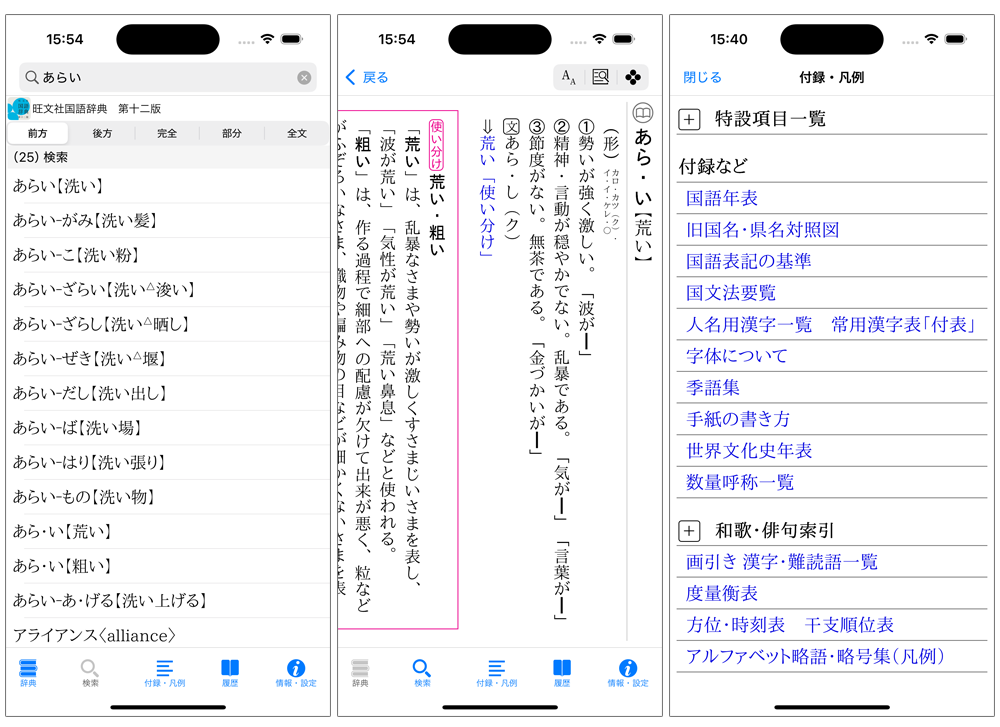Tap the four-leaf clover icon
1000x727 pixels.
632,77
